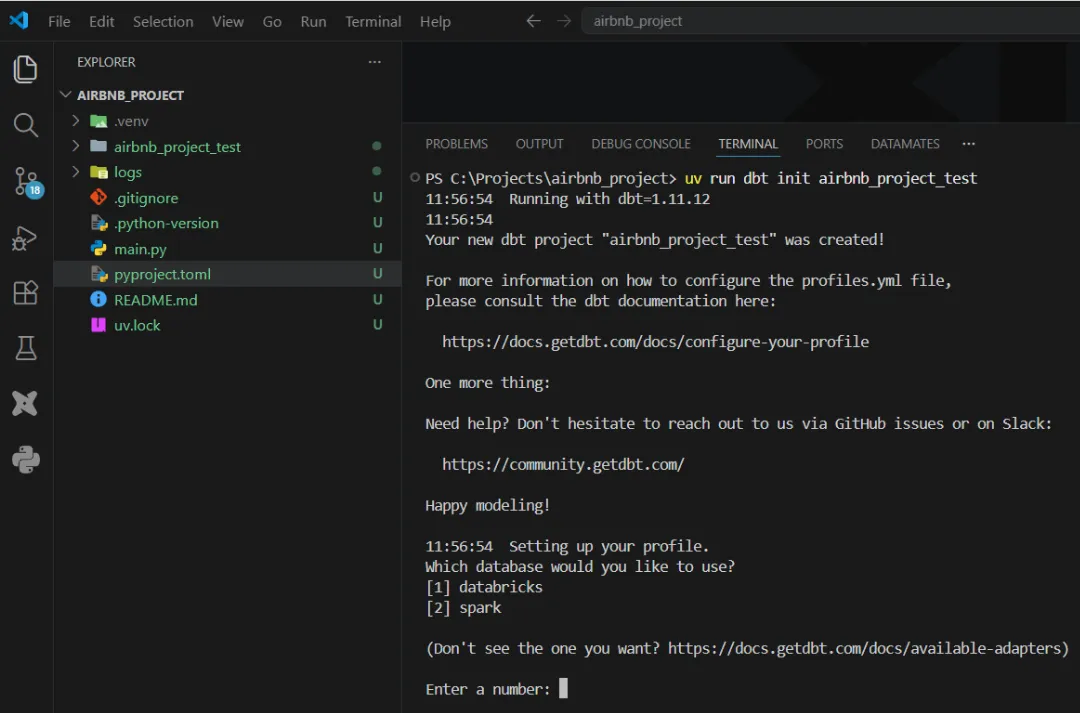Click the '[2] spark' option text

tap(463, 608)
